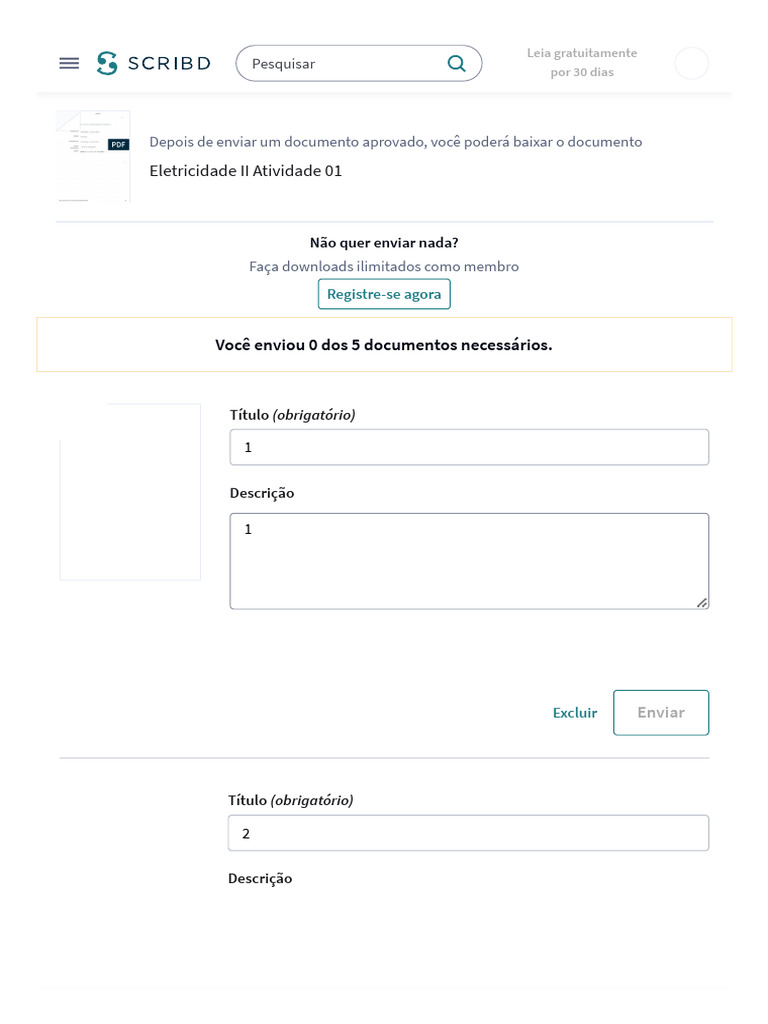Click the Scribd logo

154,63
